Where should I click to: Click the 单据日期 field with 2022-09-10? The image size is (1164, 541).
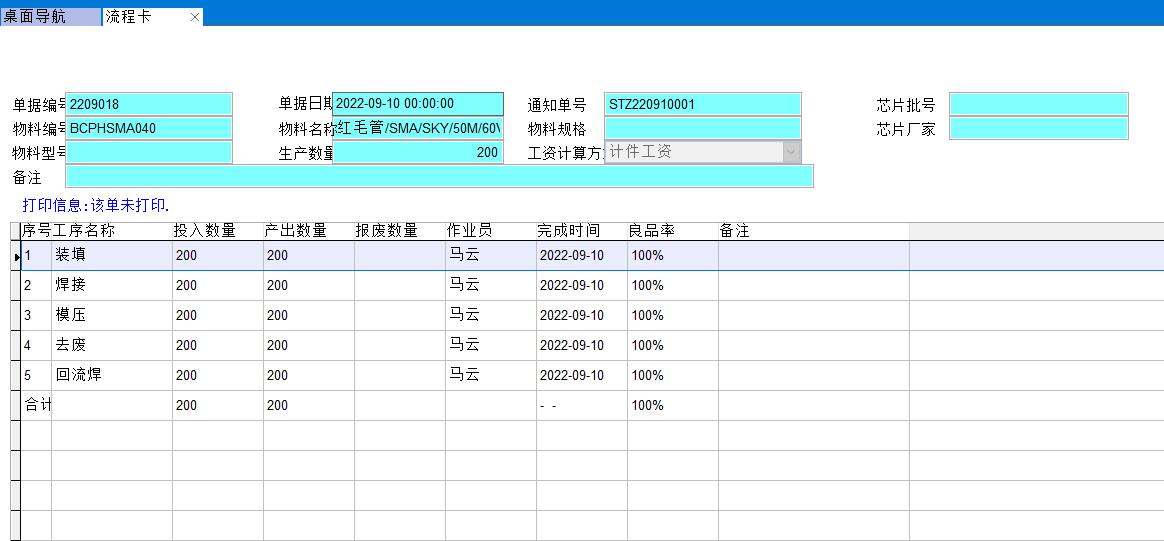(x=417, y=104)
